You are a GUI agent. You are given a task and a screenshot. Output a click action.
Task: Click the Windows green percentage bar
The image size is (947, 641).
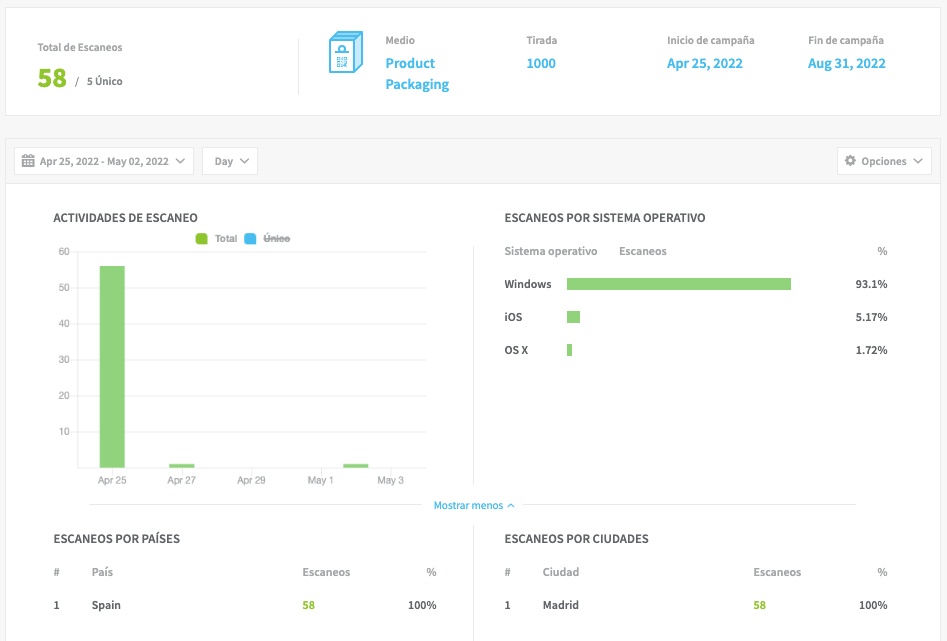[678, 284]
